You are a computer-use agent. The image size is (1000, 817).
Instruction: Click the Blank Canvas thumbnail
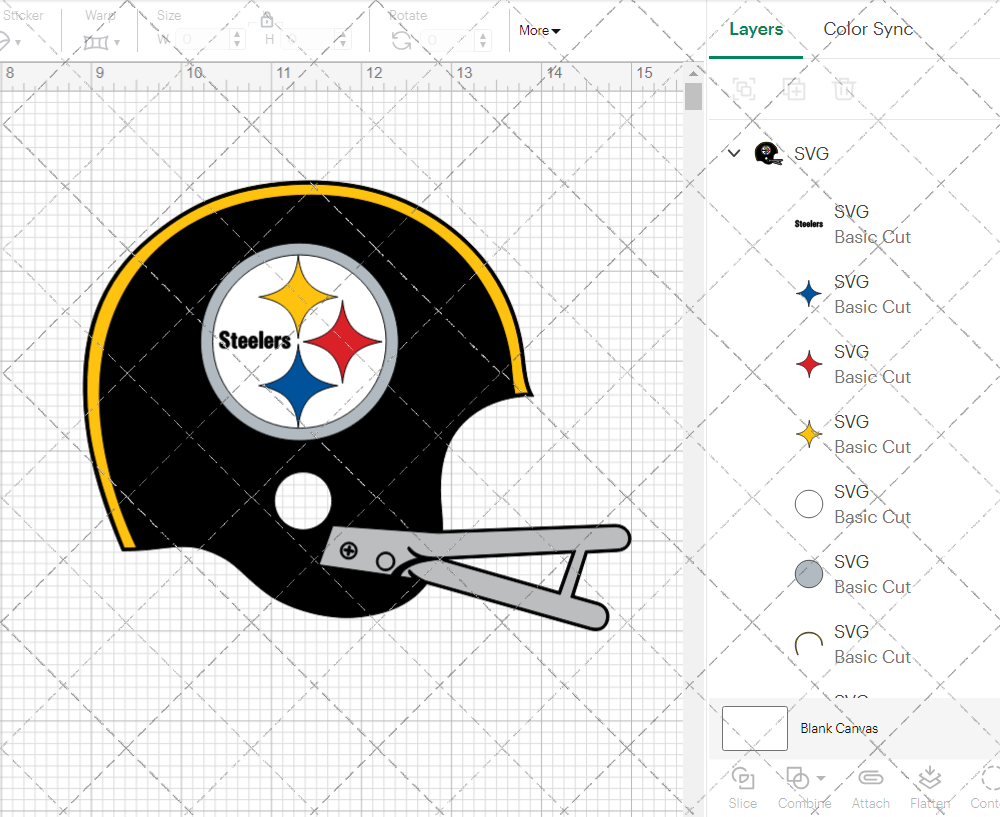[754, 728]
